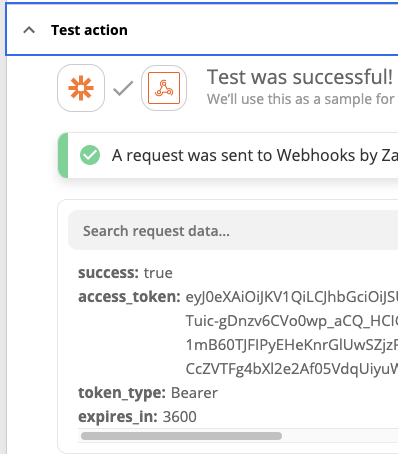The width and height of the screenshot is (398, 454).
Task: Click the request sent to Webhooks message
Action: click(x=255, y=155)
